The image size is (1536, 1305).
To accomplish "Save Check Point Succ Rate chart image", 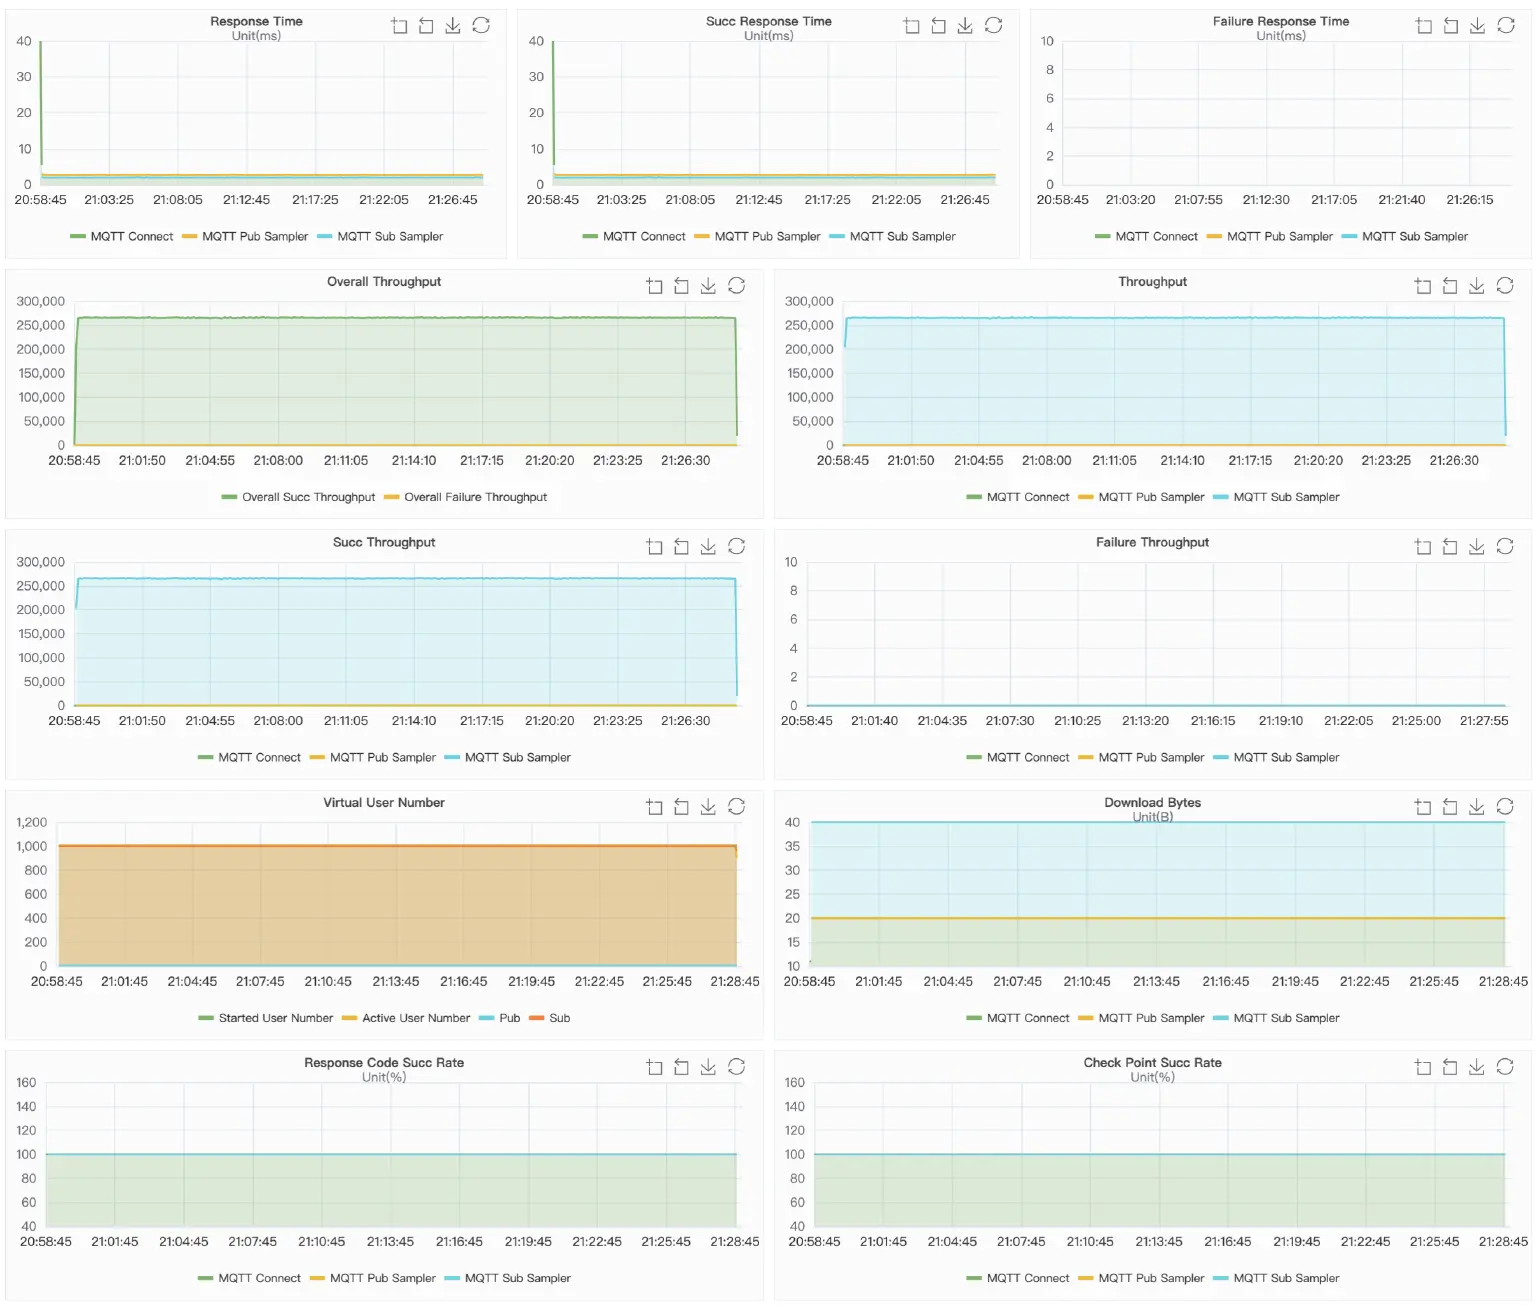I will click(1476, 1067).
